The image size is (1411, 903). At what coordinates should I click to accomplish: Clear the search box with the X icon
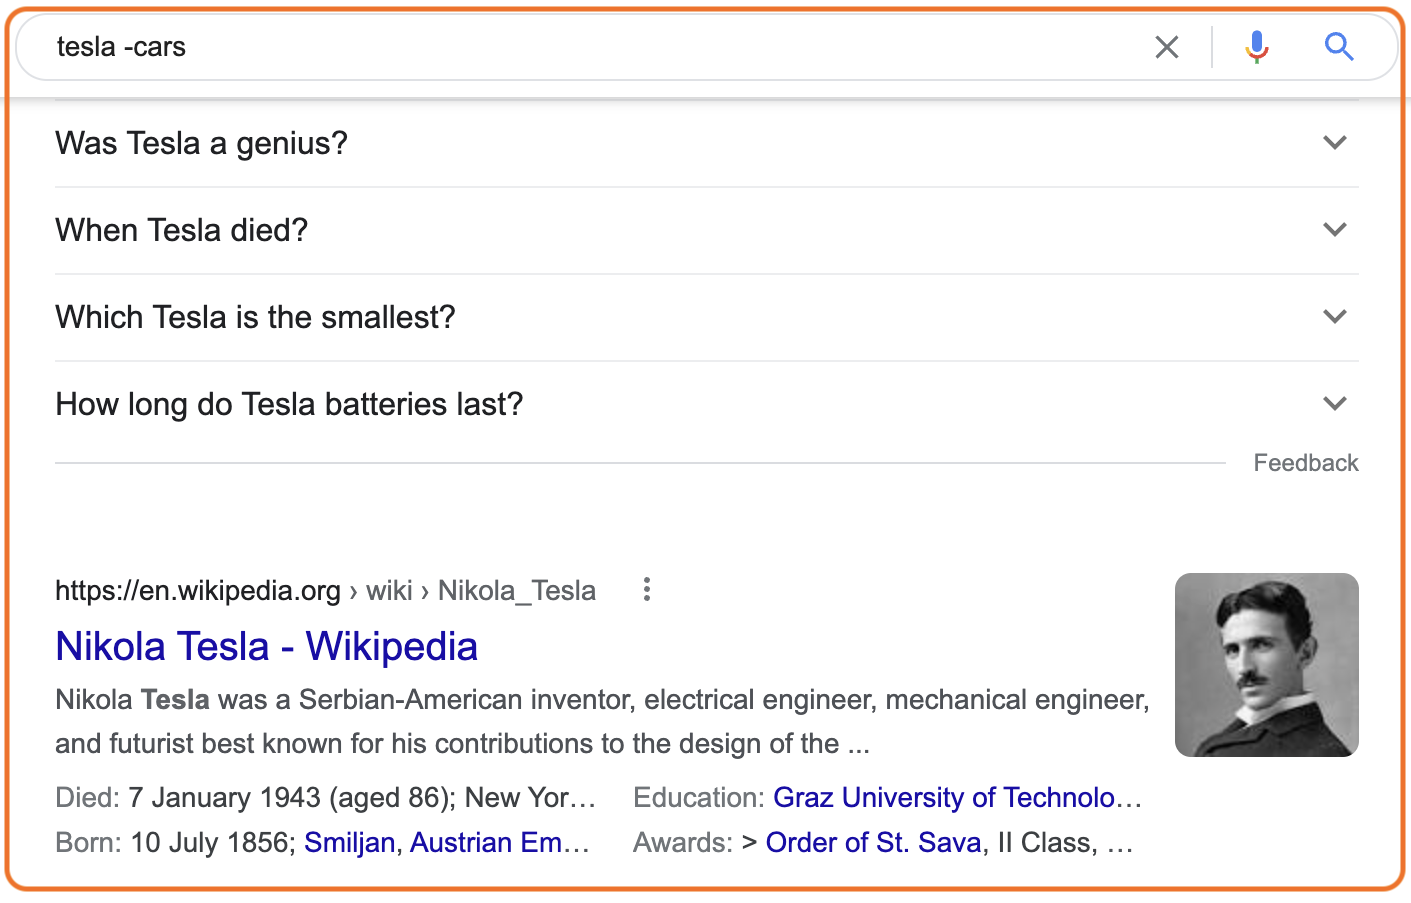pos(1166,47)
